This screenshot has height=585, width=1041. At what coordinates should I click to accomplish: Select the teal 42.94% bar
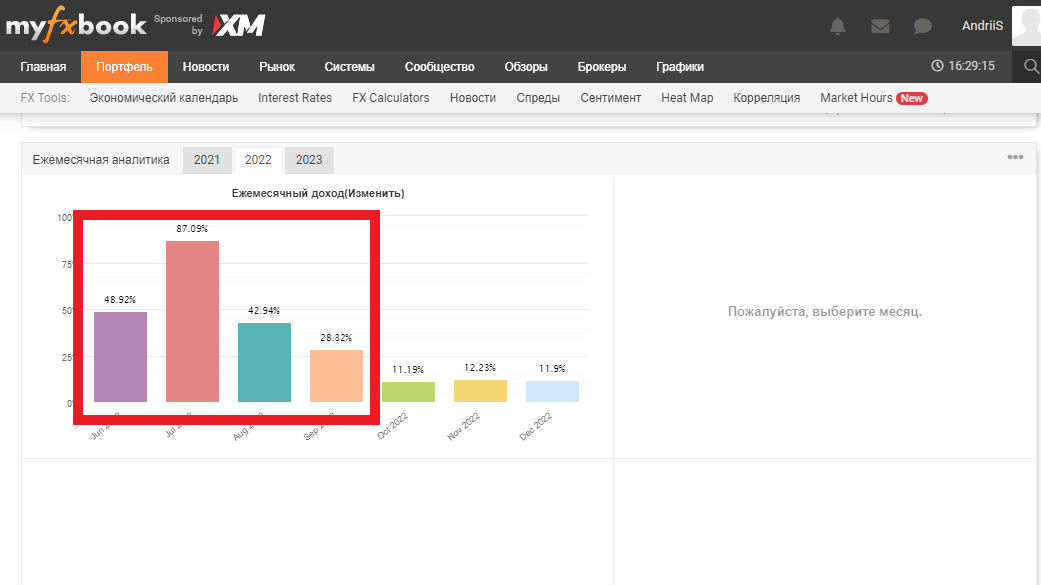pos(264,363)
